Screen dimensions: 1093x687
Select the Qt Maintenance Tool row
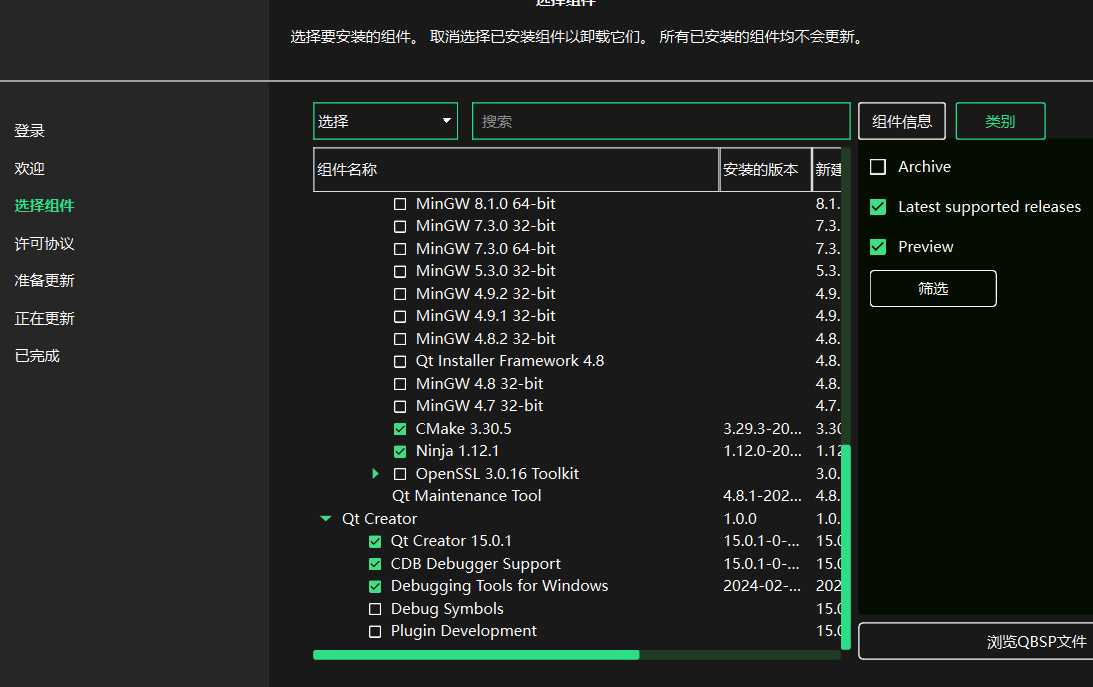tap(466, 496)
